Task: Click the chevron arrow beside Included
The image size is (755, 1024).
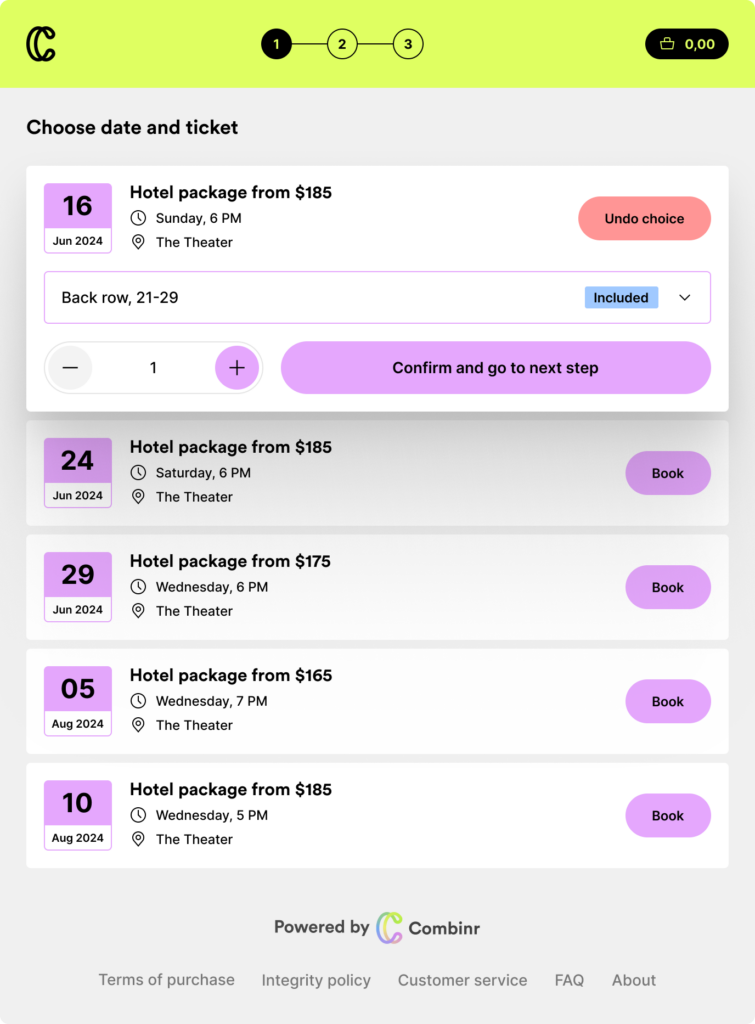Action: [685, 298]
